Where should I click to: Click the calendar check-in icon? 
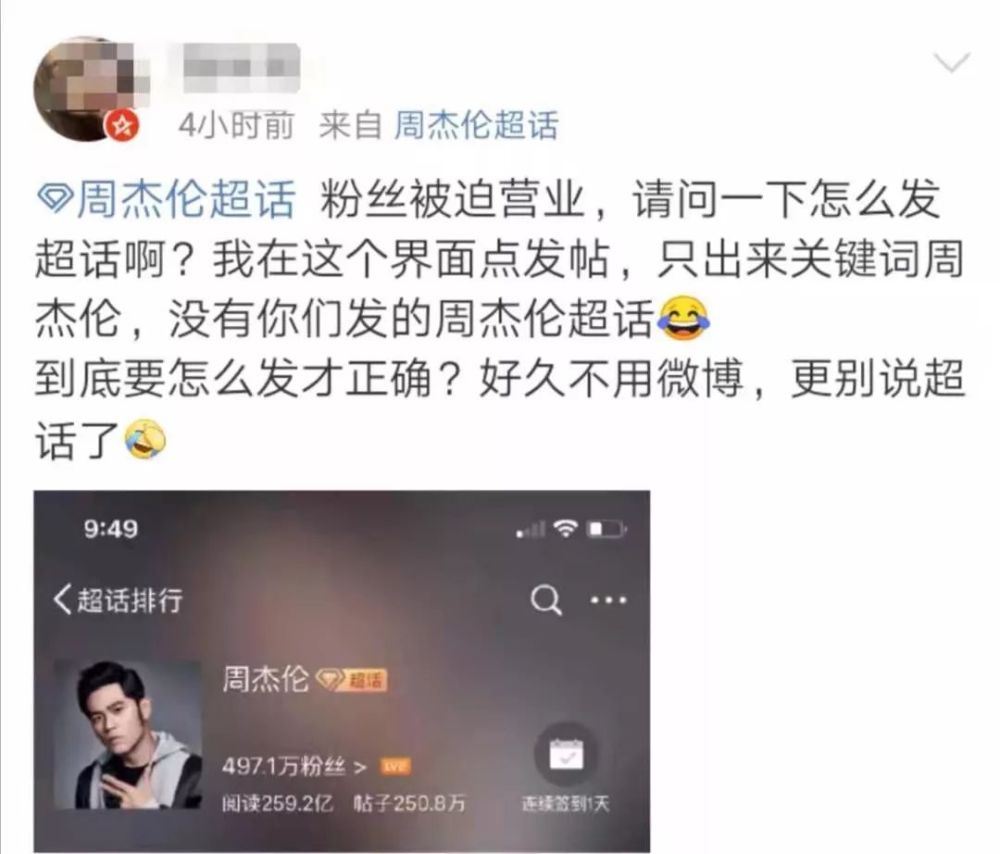tap(566, 754)
